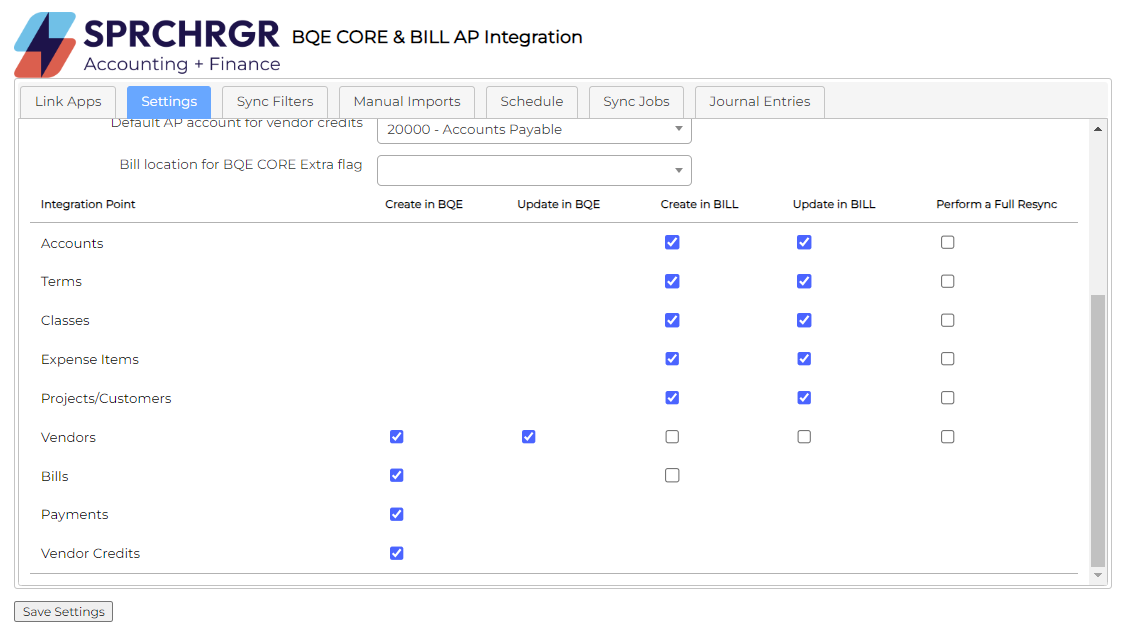This screenshot has height=635, width=1123.
Task: Go to the Schedule tab
Action: pyautogui.click(x=532, y=102)
